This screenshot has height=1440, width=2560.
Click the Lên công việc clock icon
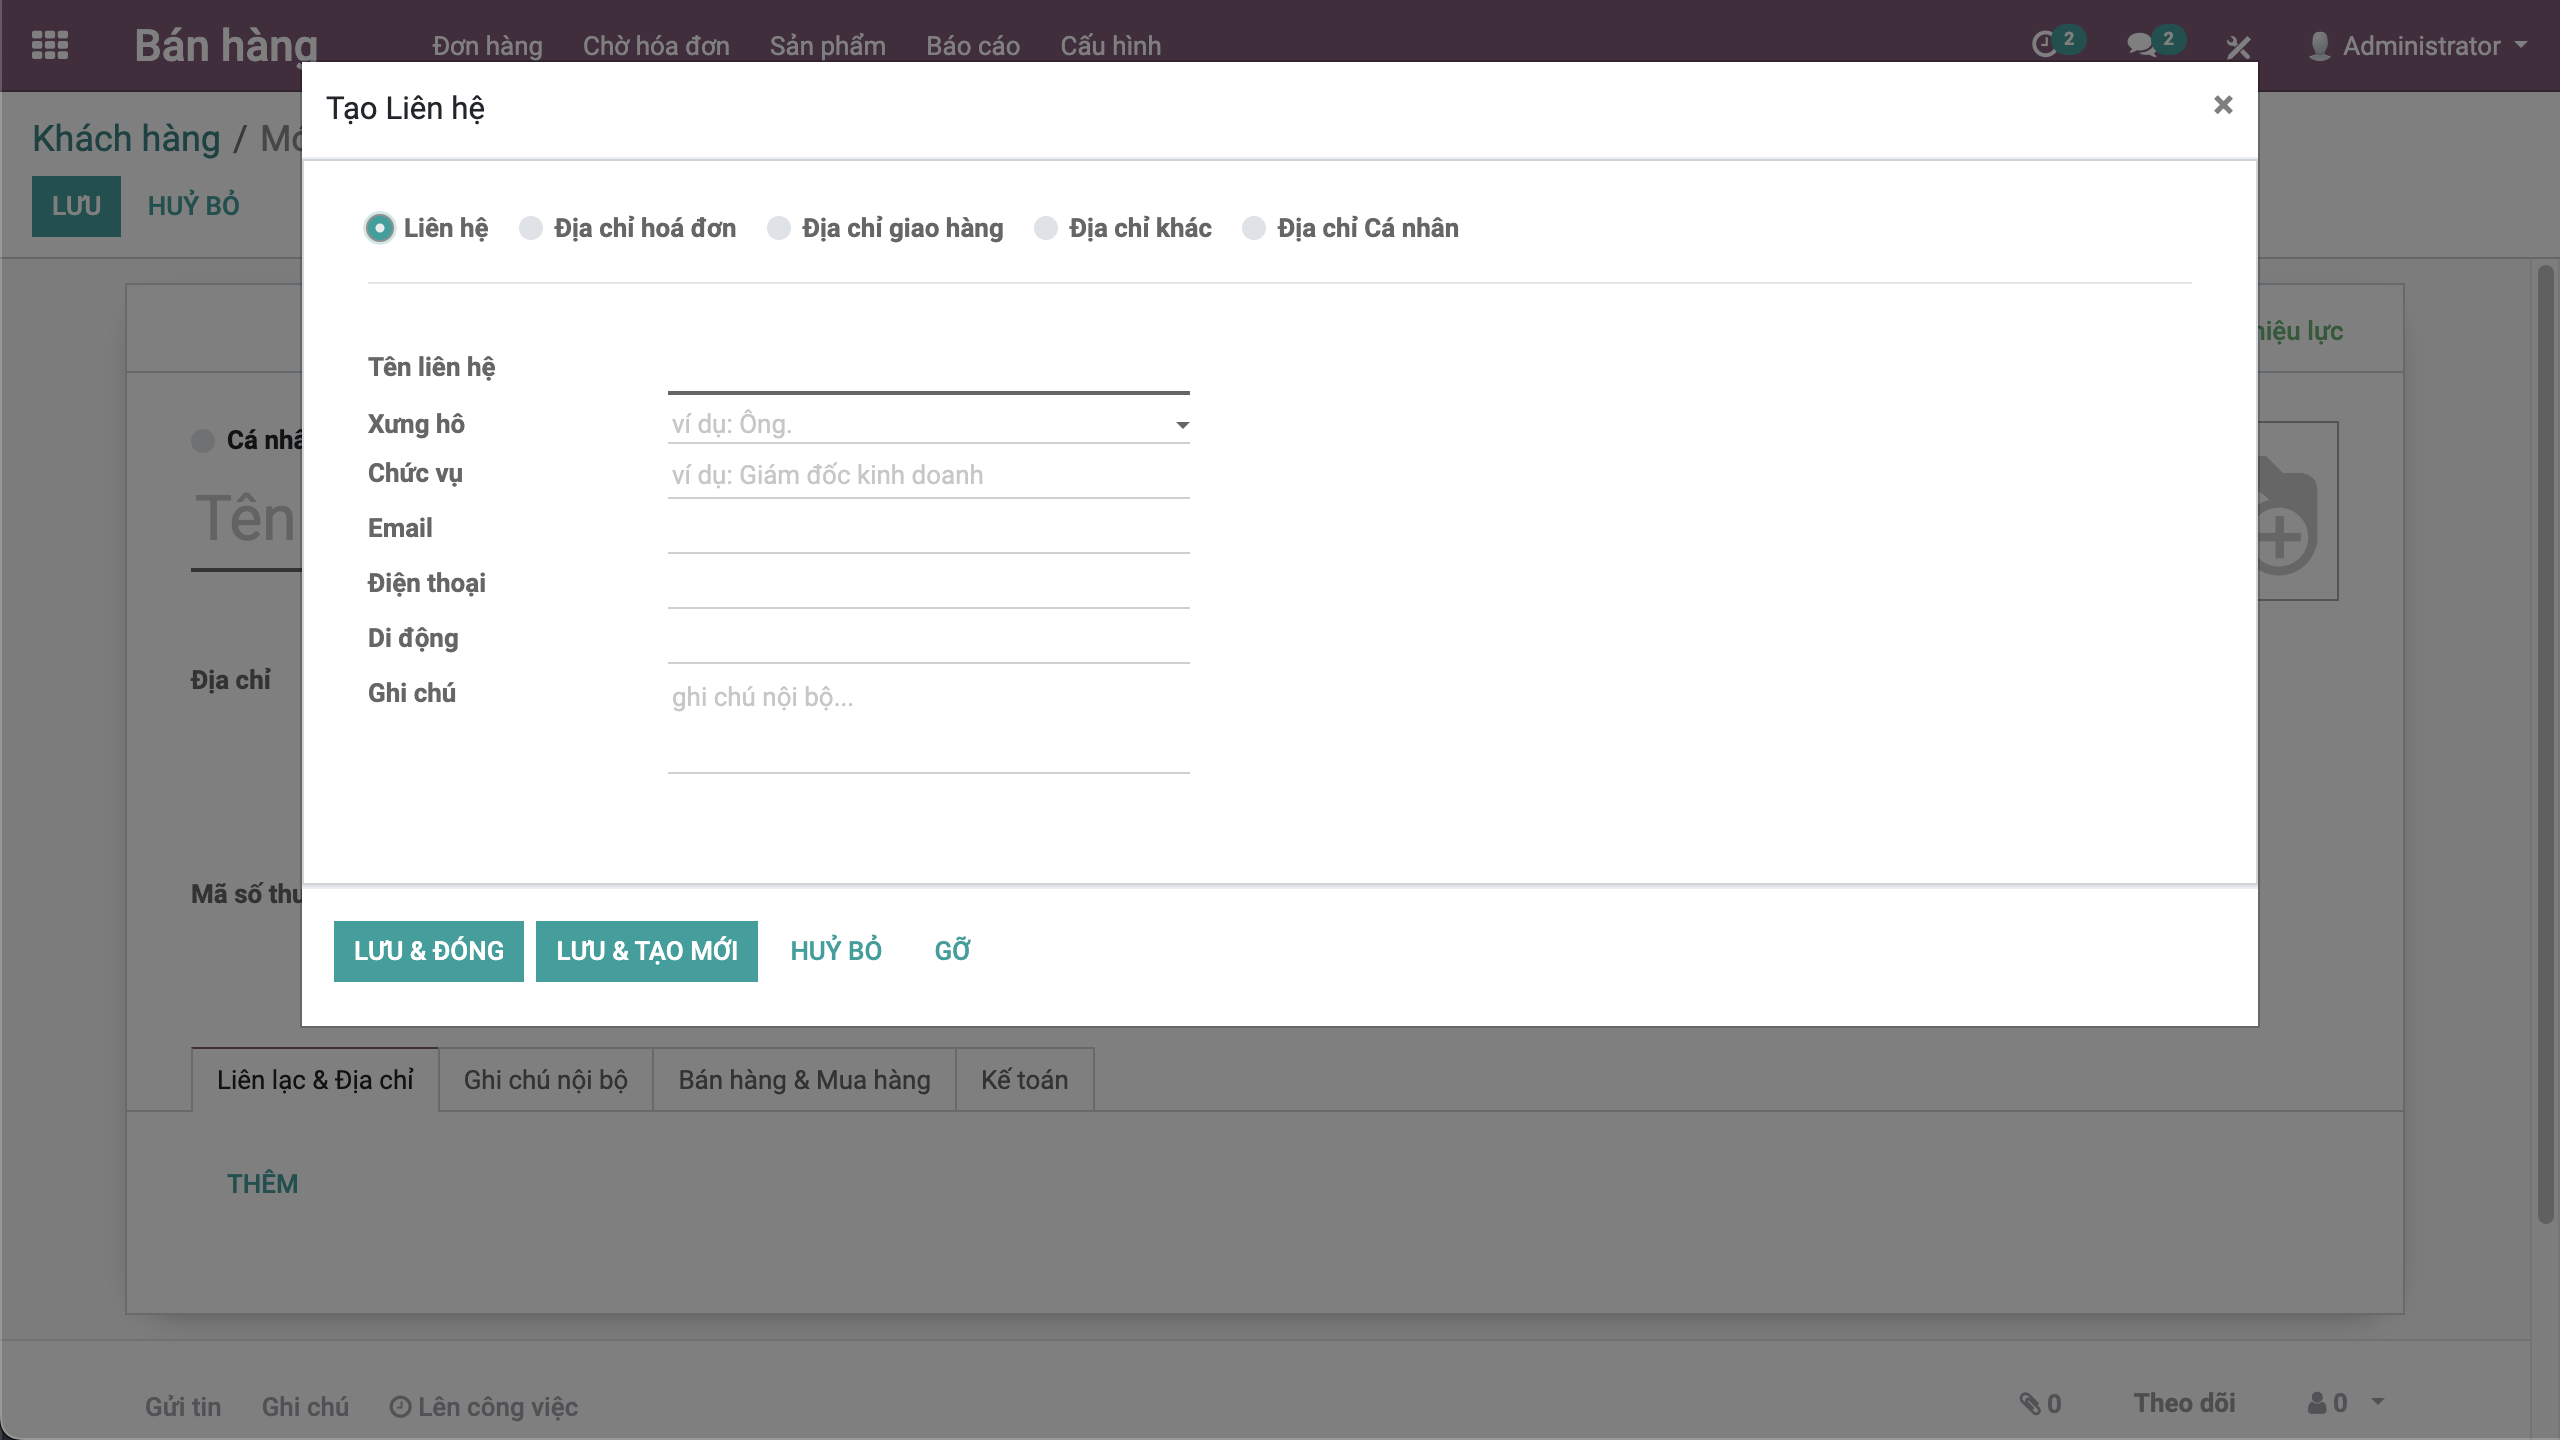pos(400,1407)
